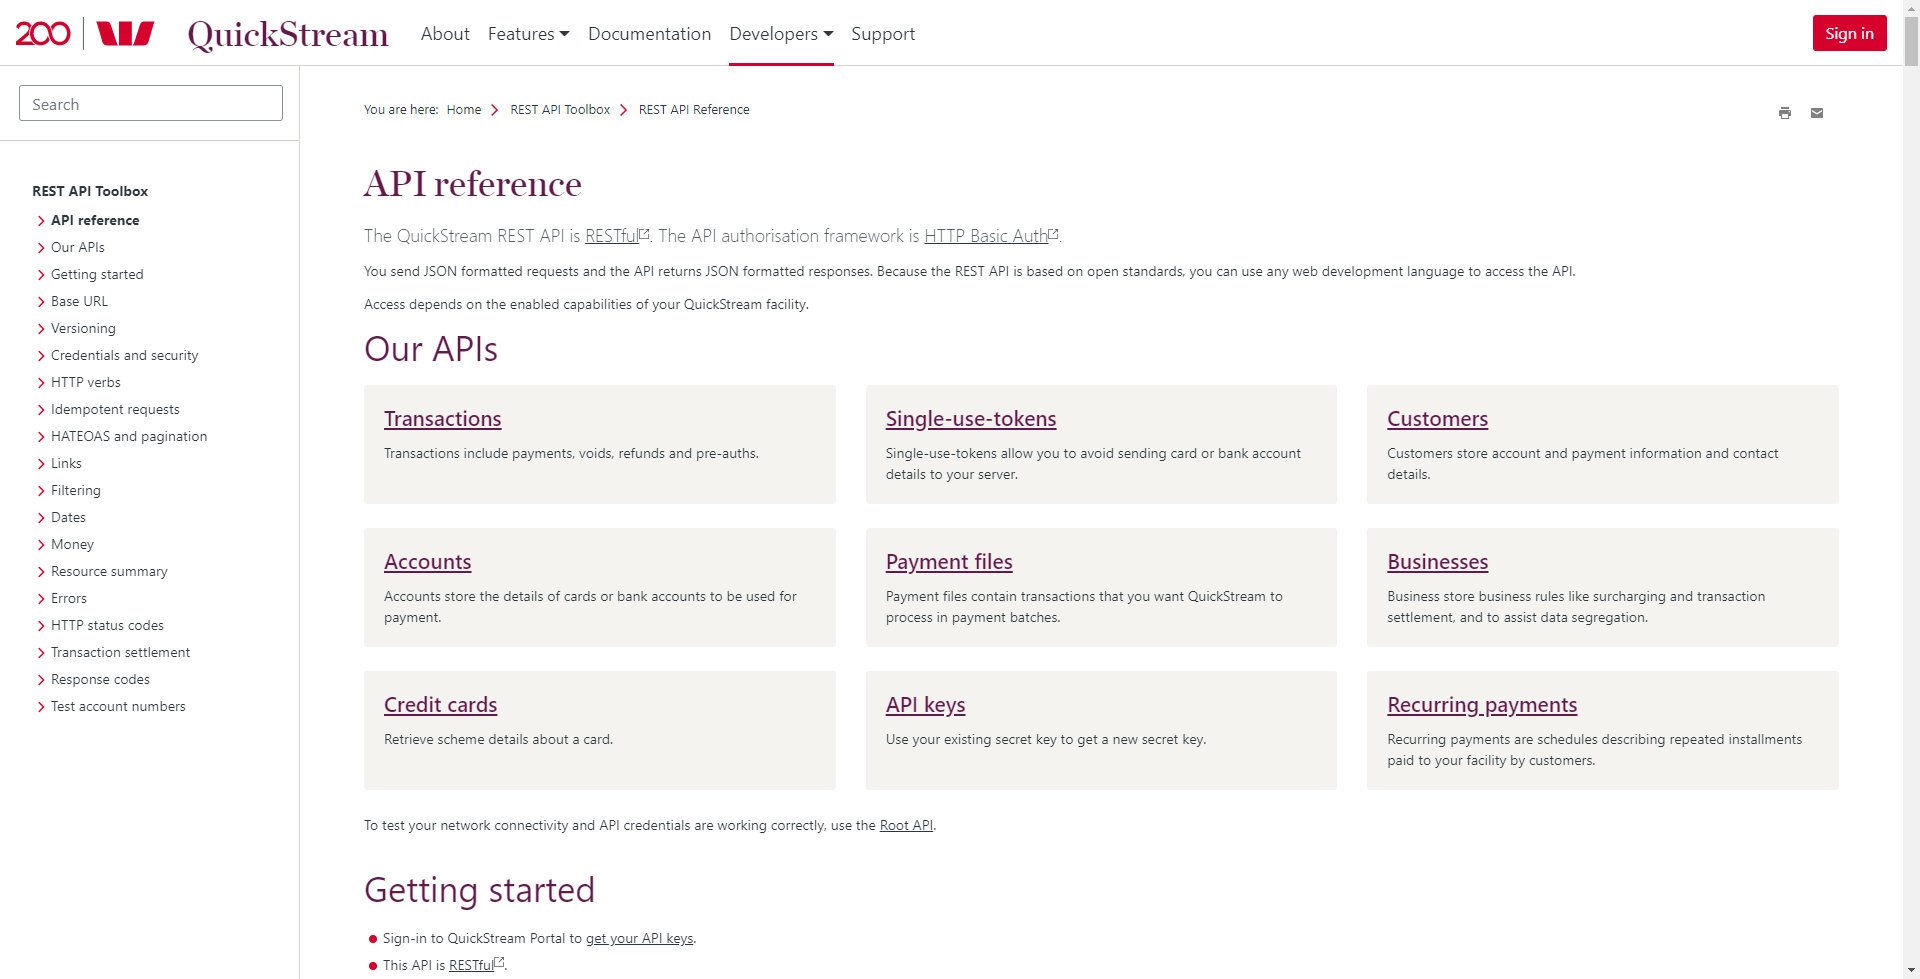Image resolution: width=1920 pixels, height=979 pixels.
Task: Select API reference in sidebar
Action: (x=95, y=220)
